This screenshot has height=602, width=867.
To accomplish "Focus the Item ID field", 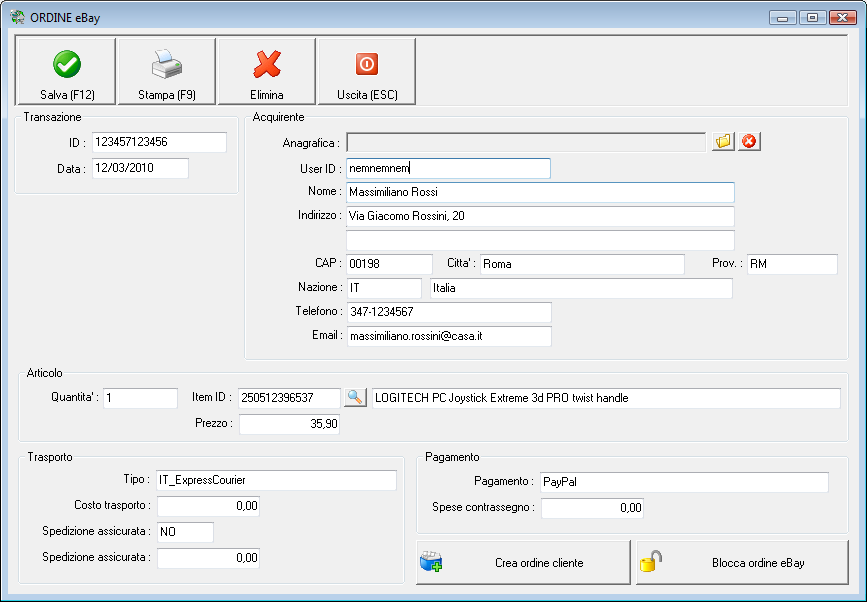I will click(x=289, y=398).
